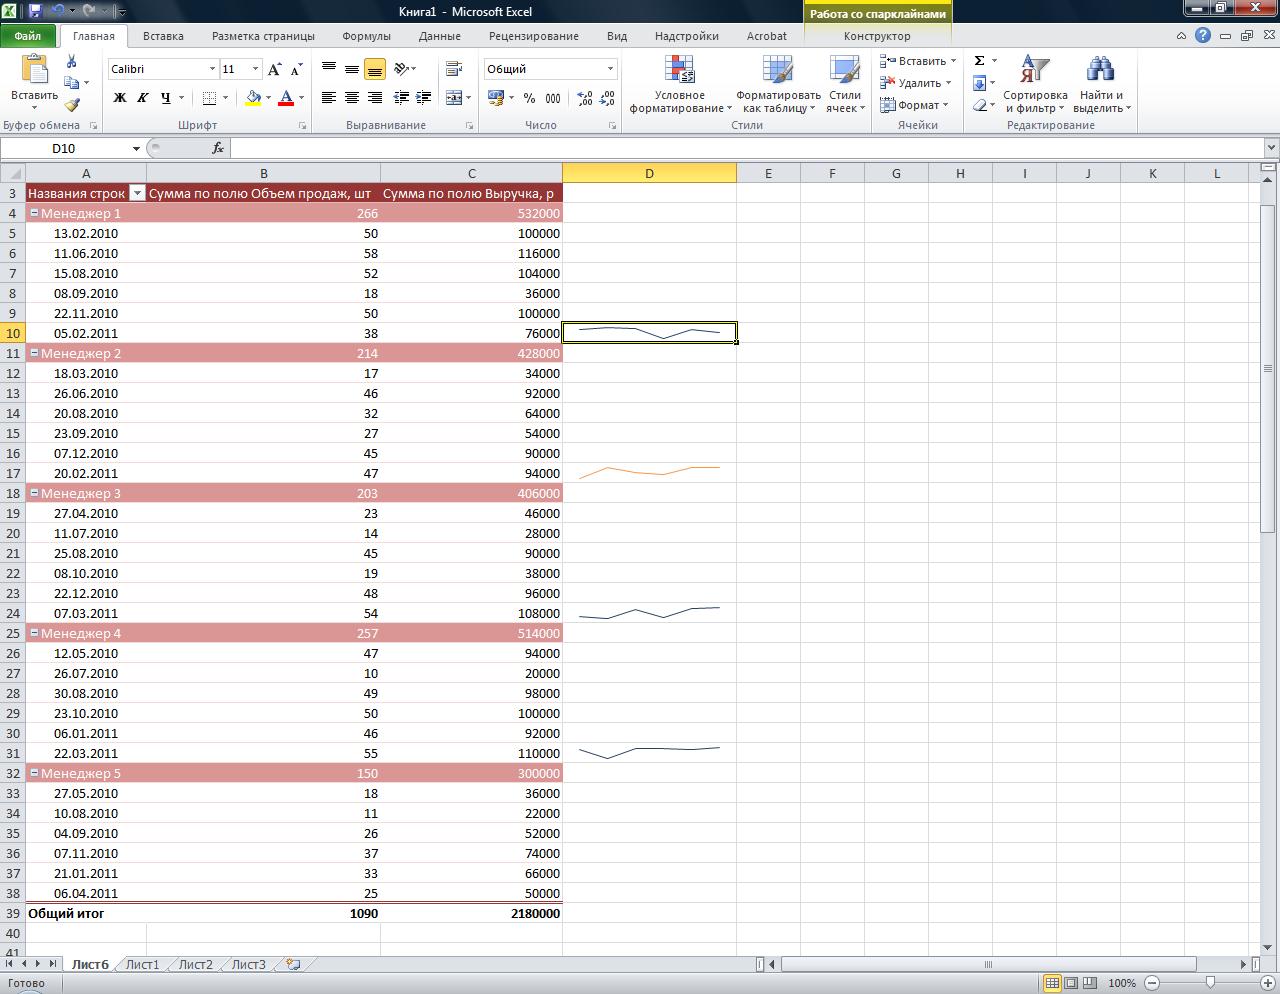This screenshot has width=1280, height=994.
Task: Open the Конструктор sparkline tab
Action: pos(877,36)
